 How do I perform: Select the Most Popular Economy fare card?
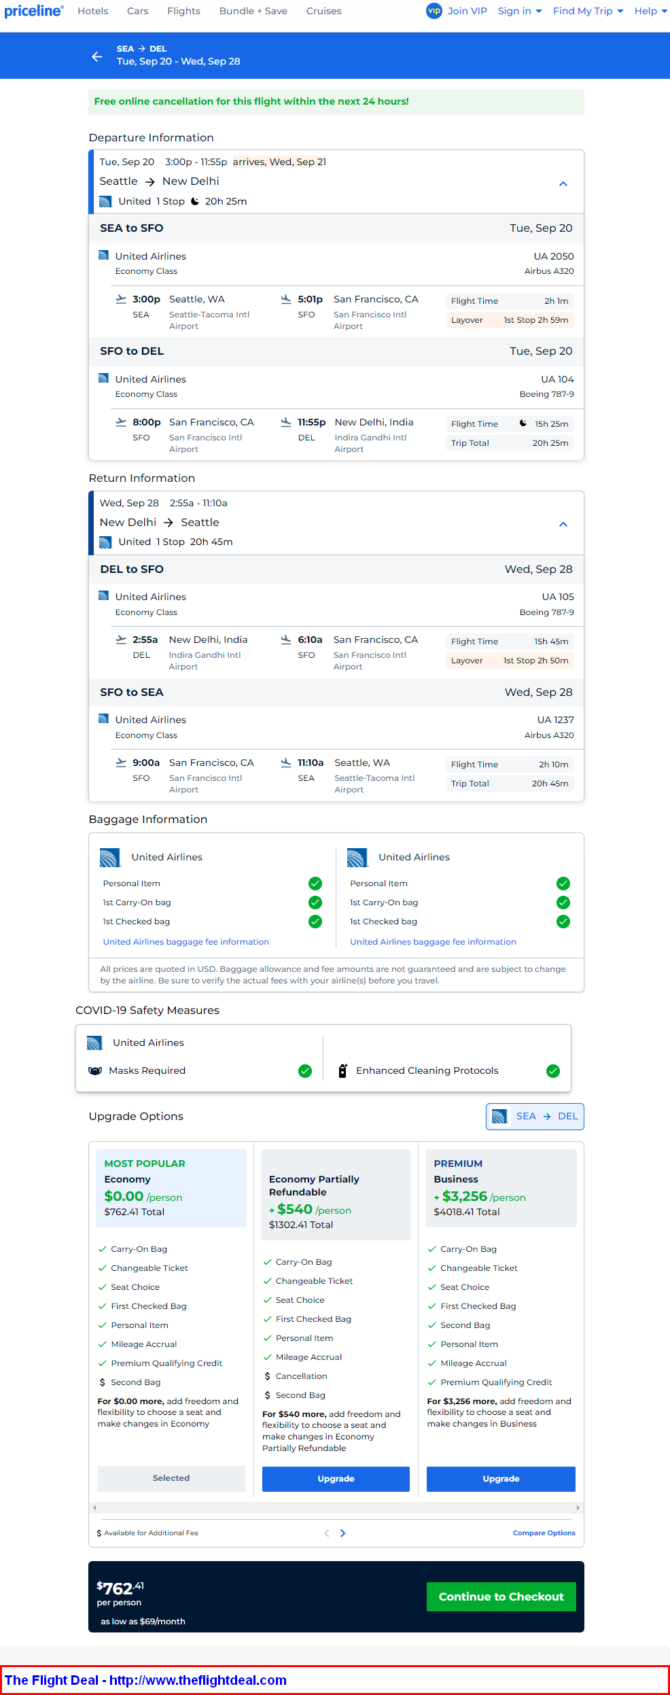pyautogui.click(x=171, y=1188)
